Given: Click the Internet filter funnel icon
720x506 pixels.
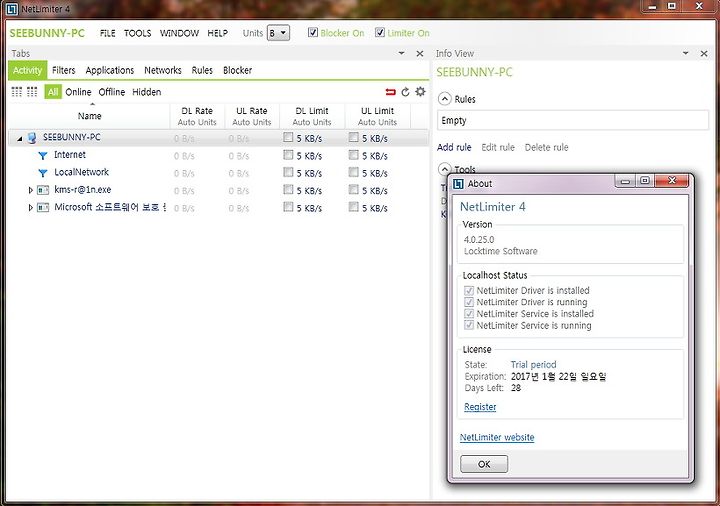Looking at the screenshot, I should (x=43, y=156).
